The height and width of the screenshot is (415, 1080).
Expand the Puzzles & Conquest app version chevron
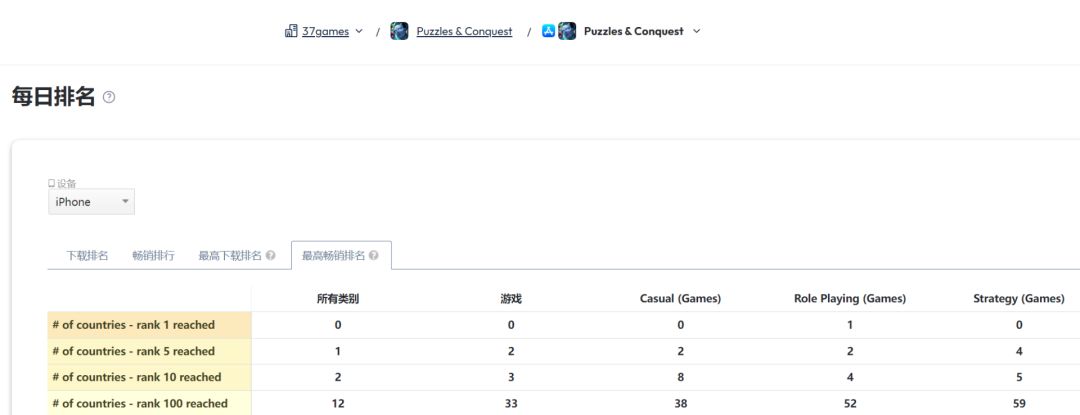[x=696, y=31]
